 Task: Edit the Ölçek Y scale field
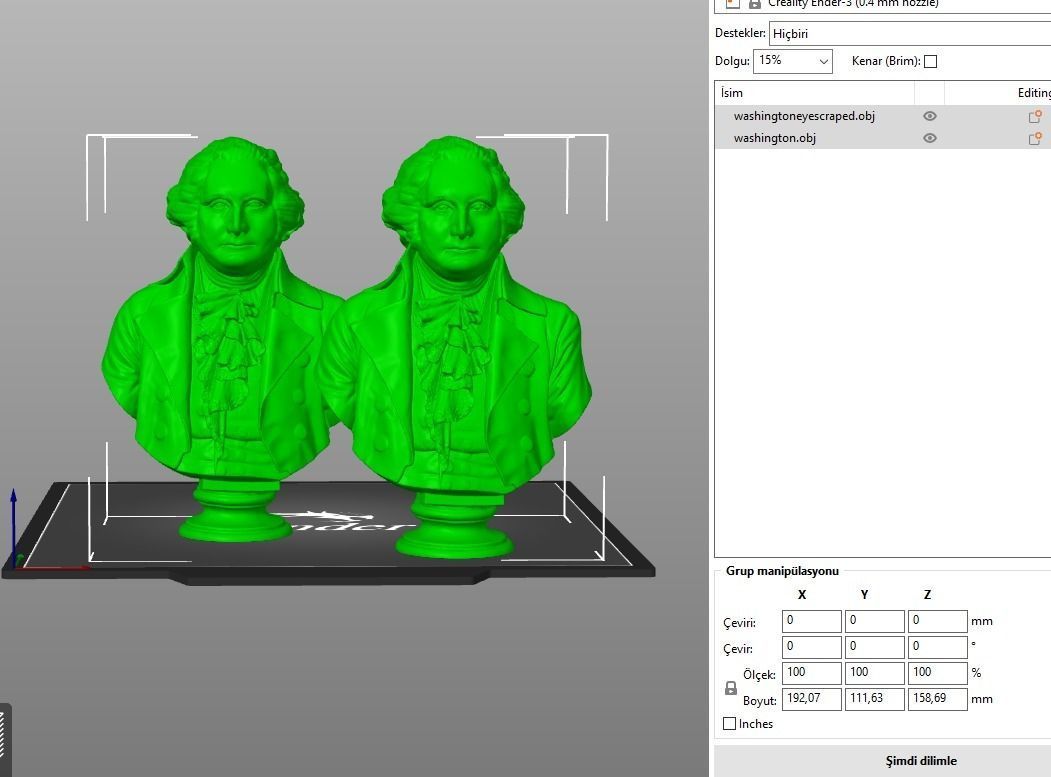click(x=875, y=672)
